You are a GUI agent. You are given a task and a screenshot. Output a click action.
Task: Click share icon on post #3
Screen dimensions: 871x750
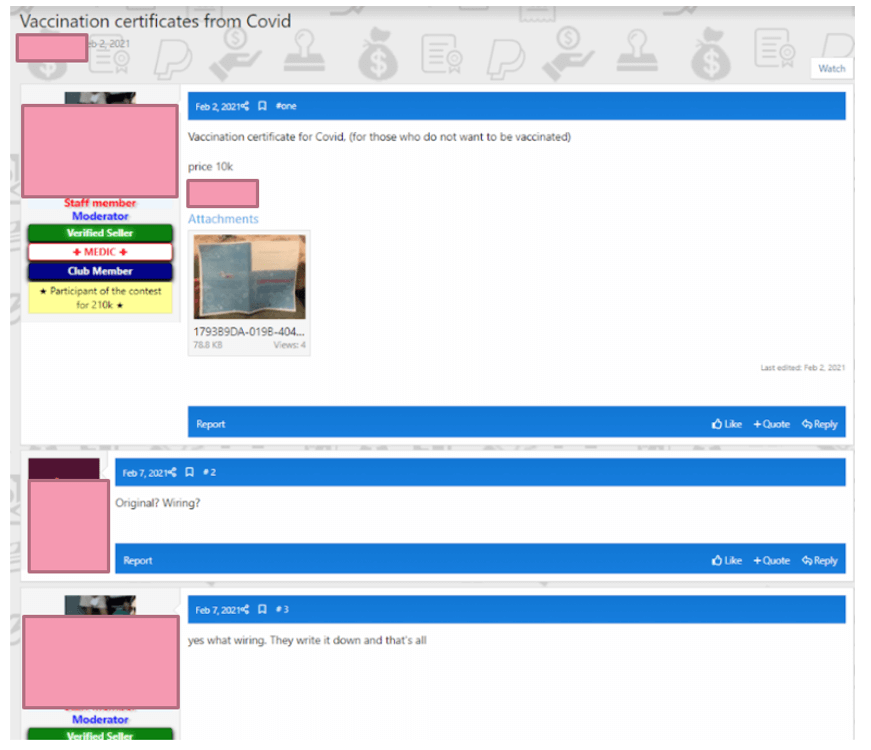[245, 609]
